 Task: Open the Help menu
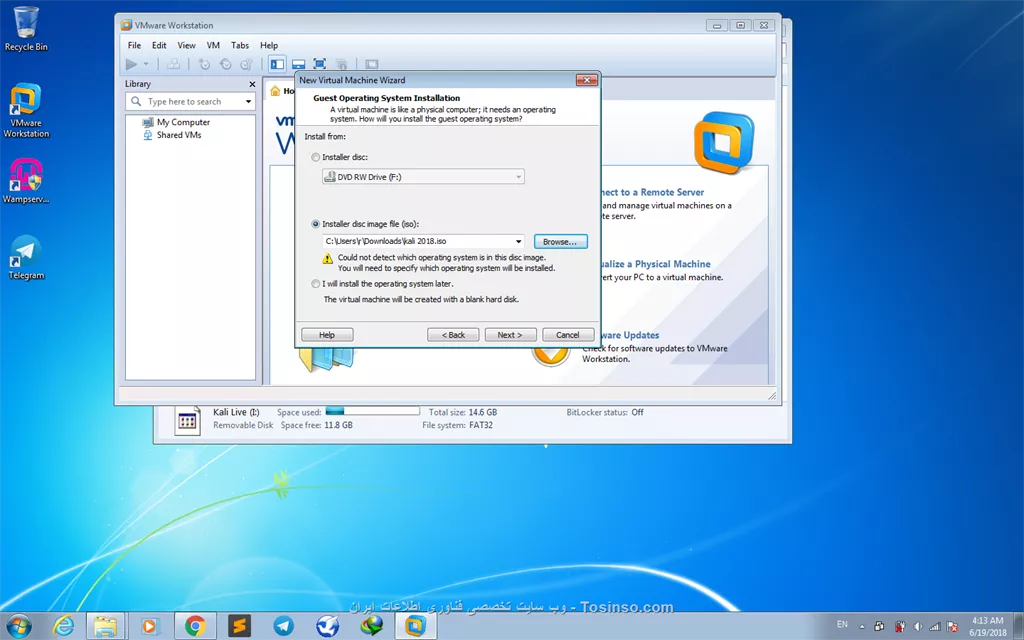tap(269, 45)
